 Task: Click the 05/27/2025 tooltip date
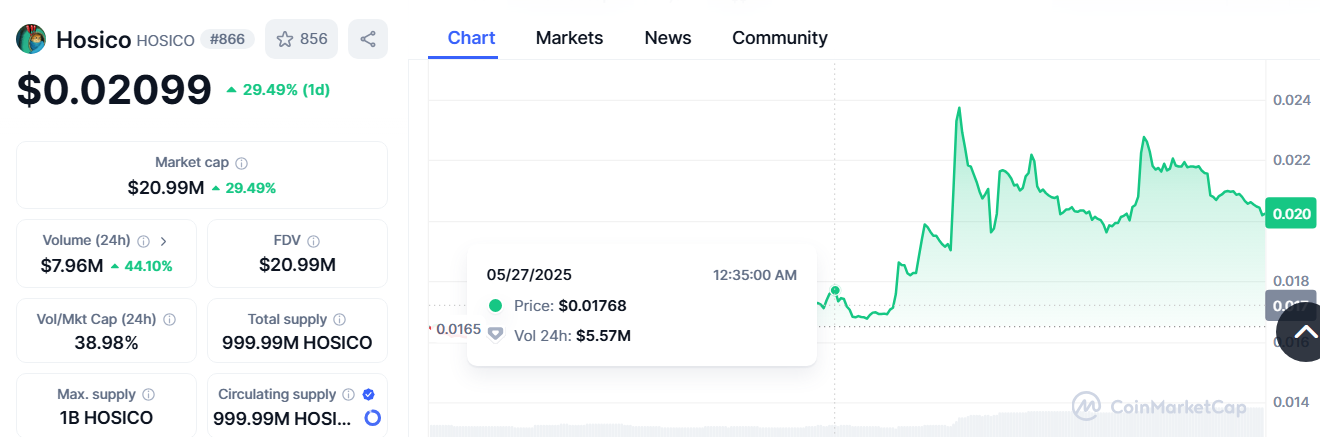pos(529,275)
